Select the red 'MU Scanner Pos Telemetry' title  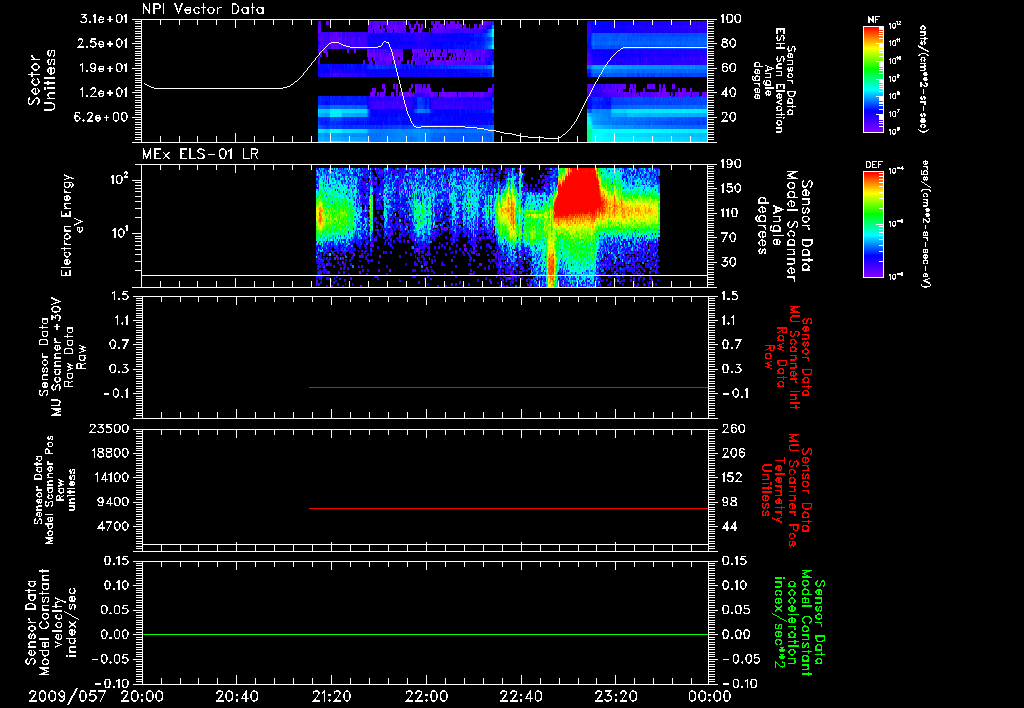tap(786, 490)
